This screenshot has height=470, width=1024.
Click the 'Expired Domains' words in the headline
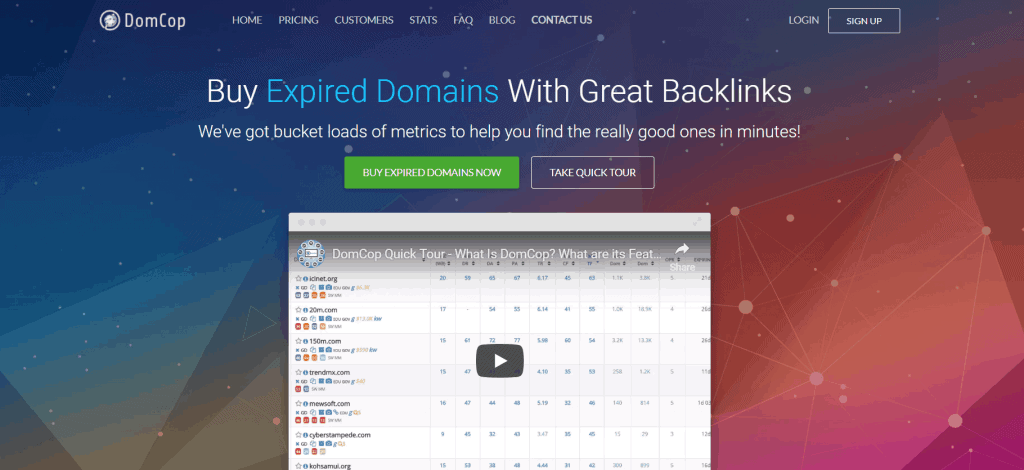point(383,92)
